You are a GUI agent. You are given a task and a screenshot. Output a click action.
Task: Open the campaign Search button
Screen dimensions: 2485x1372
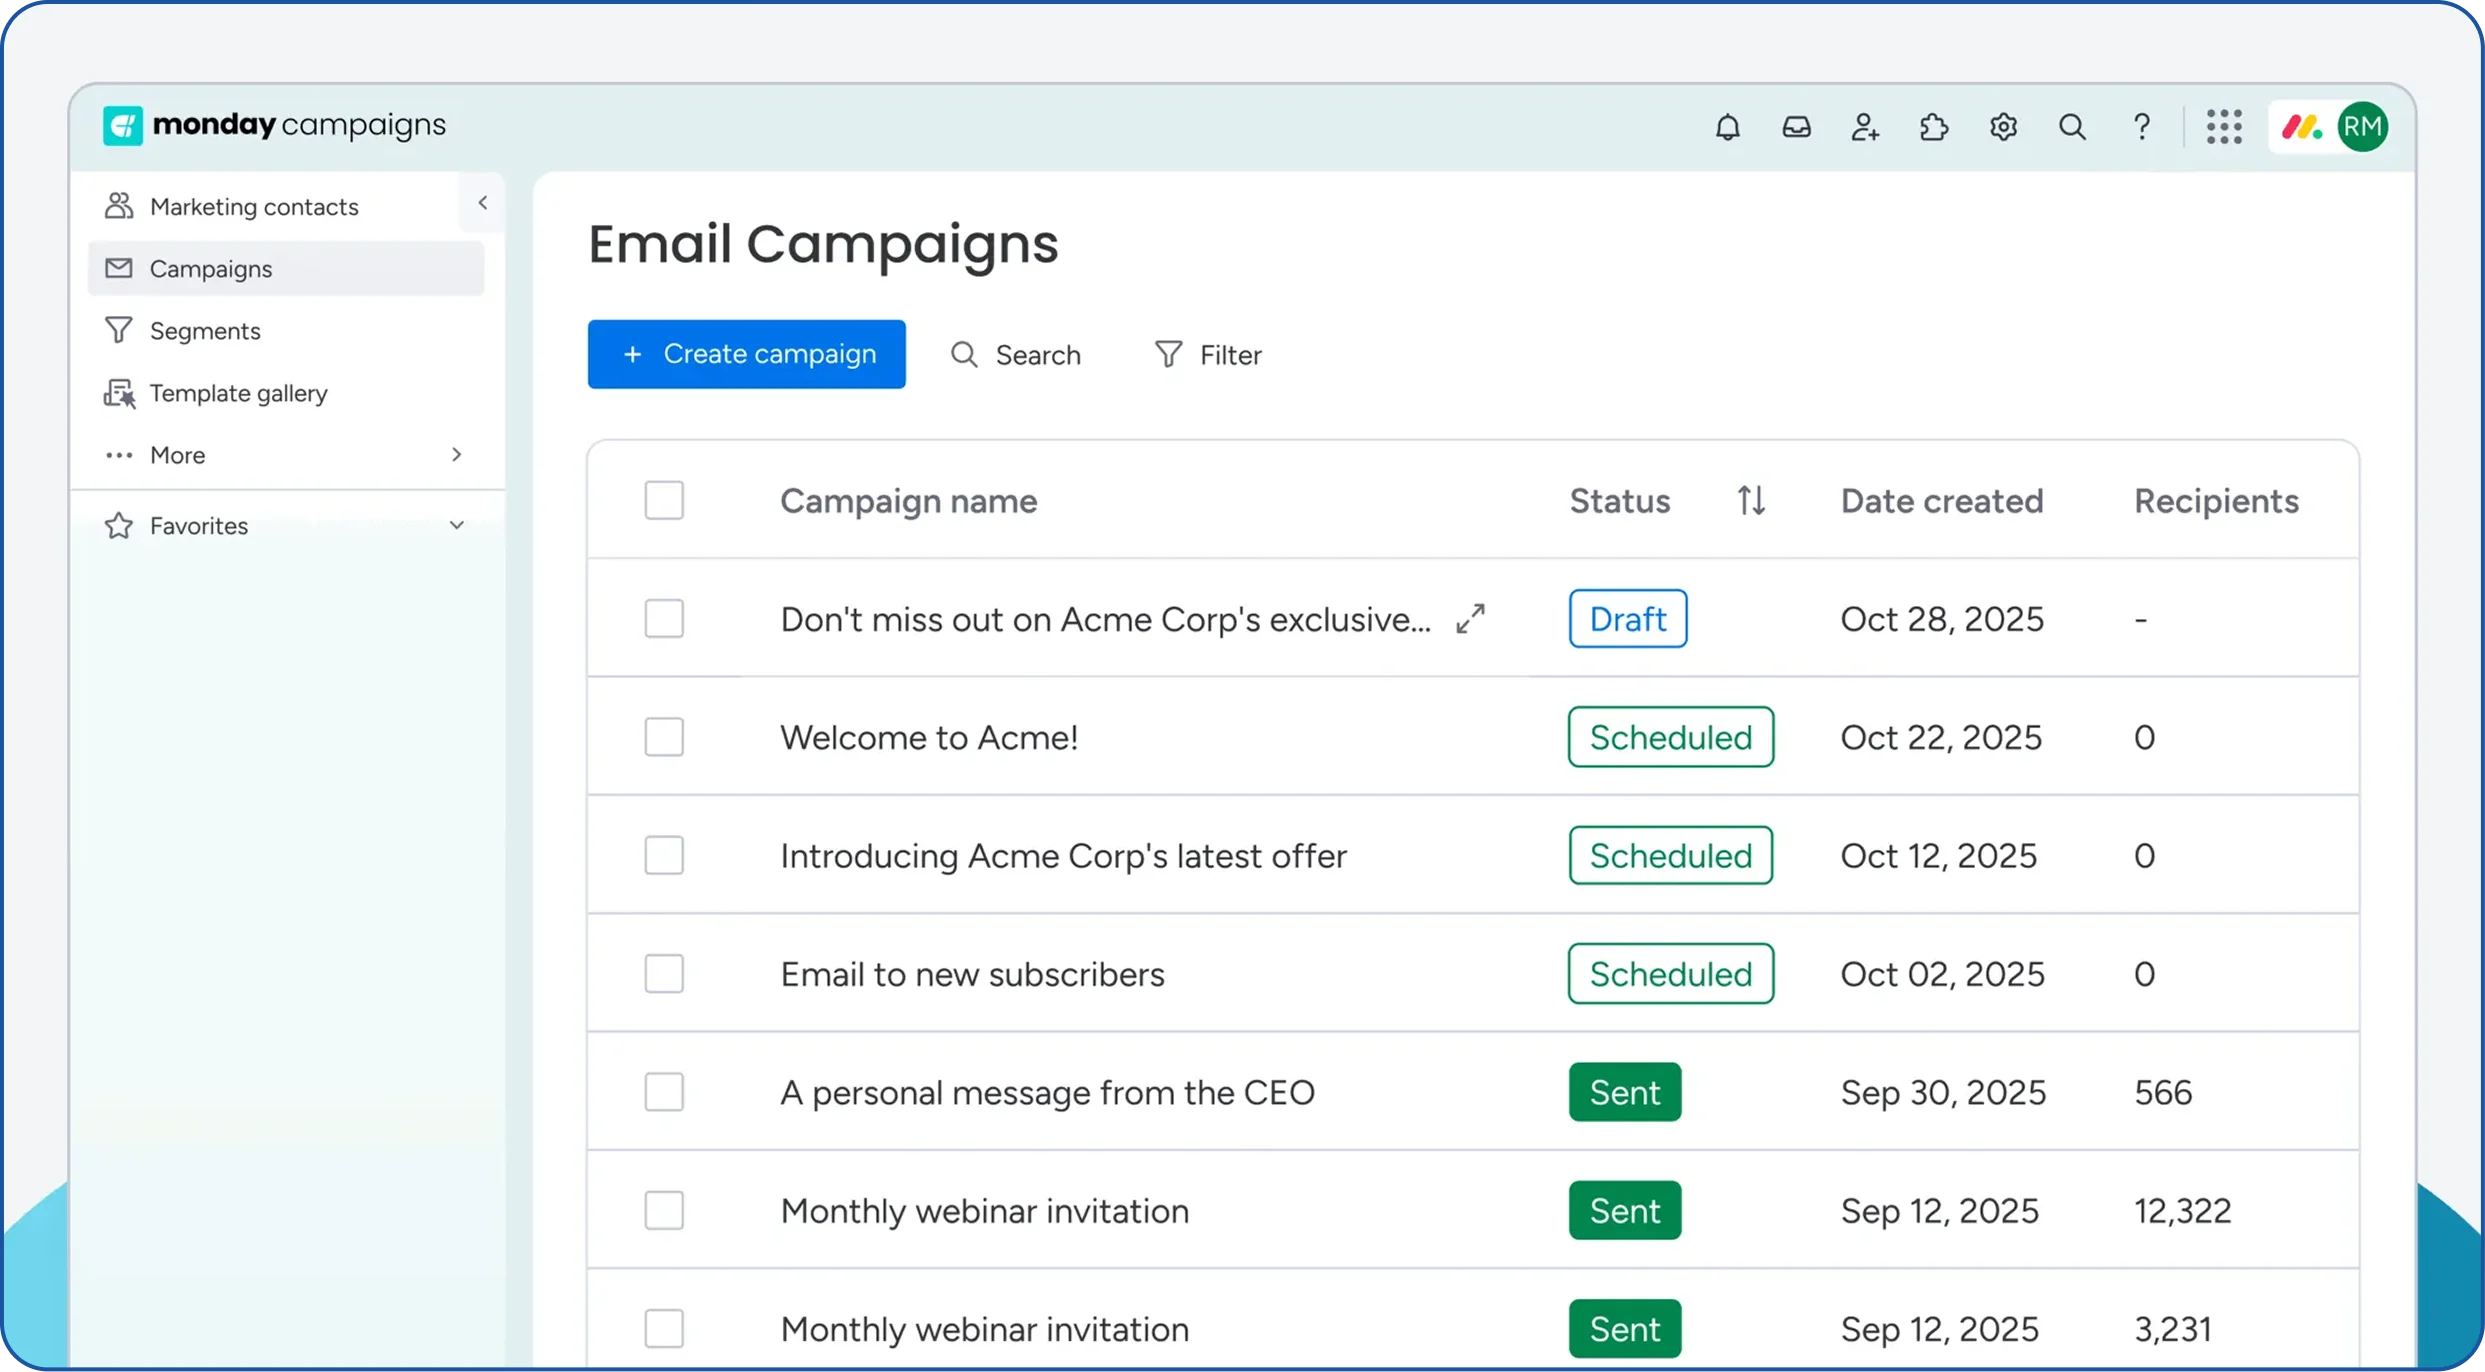(1016, 354)
